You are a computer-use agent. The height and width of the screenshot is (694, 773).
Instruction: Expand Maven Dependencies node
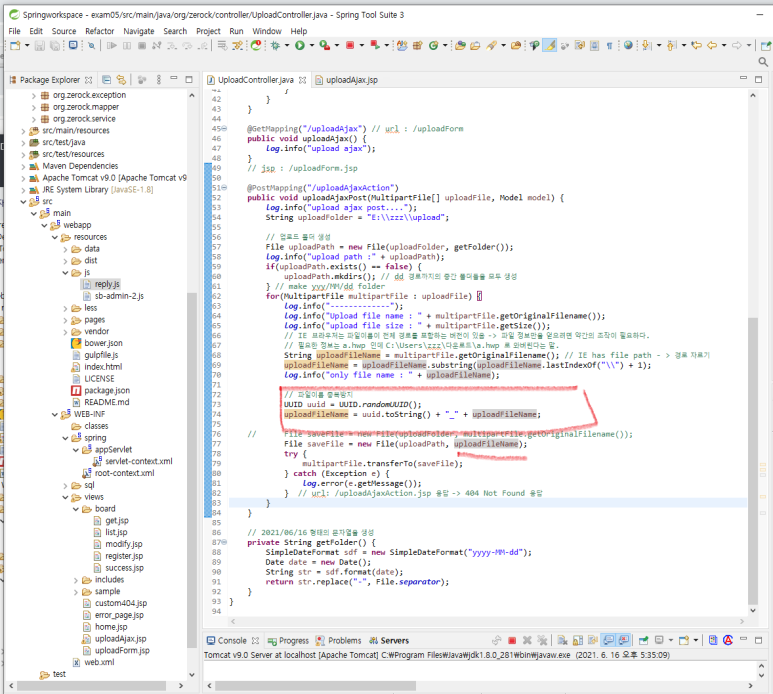click(23, 166)
